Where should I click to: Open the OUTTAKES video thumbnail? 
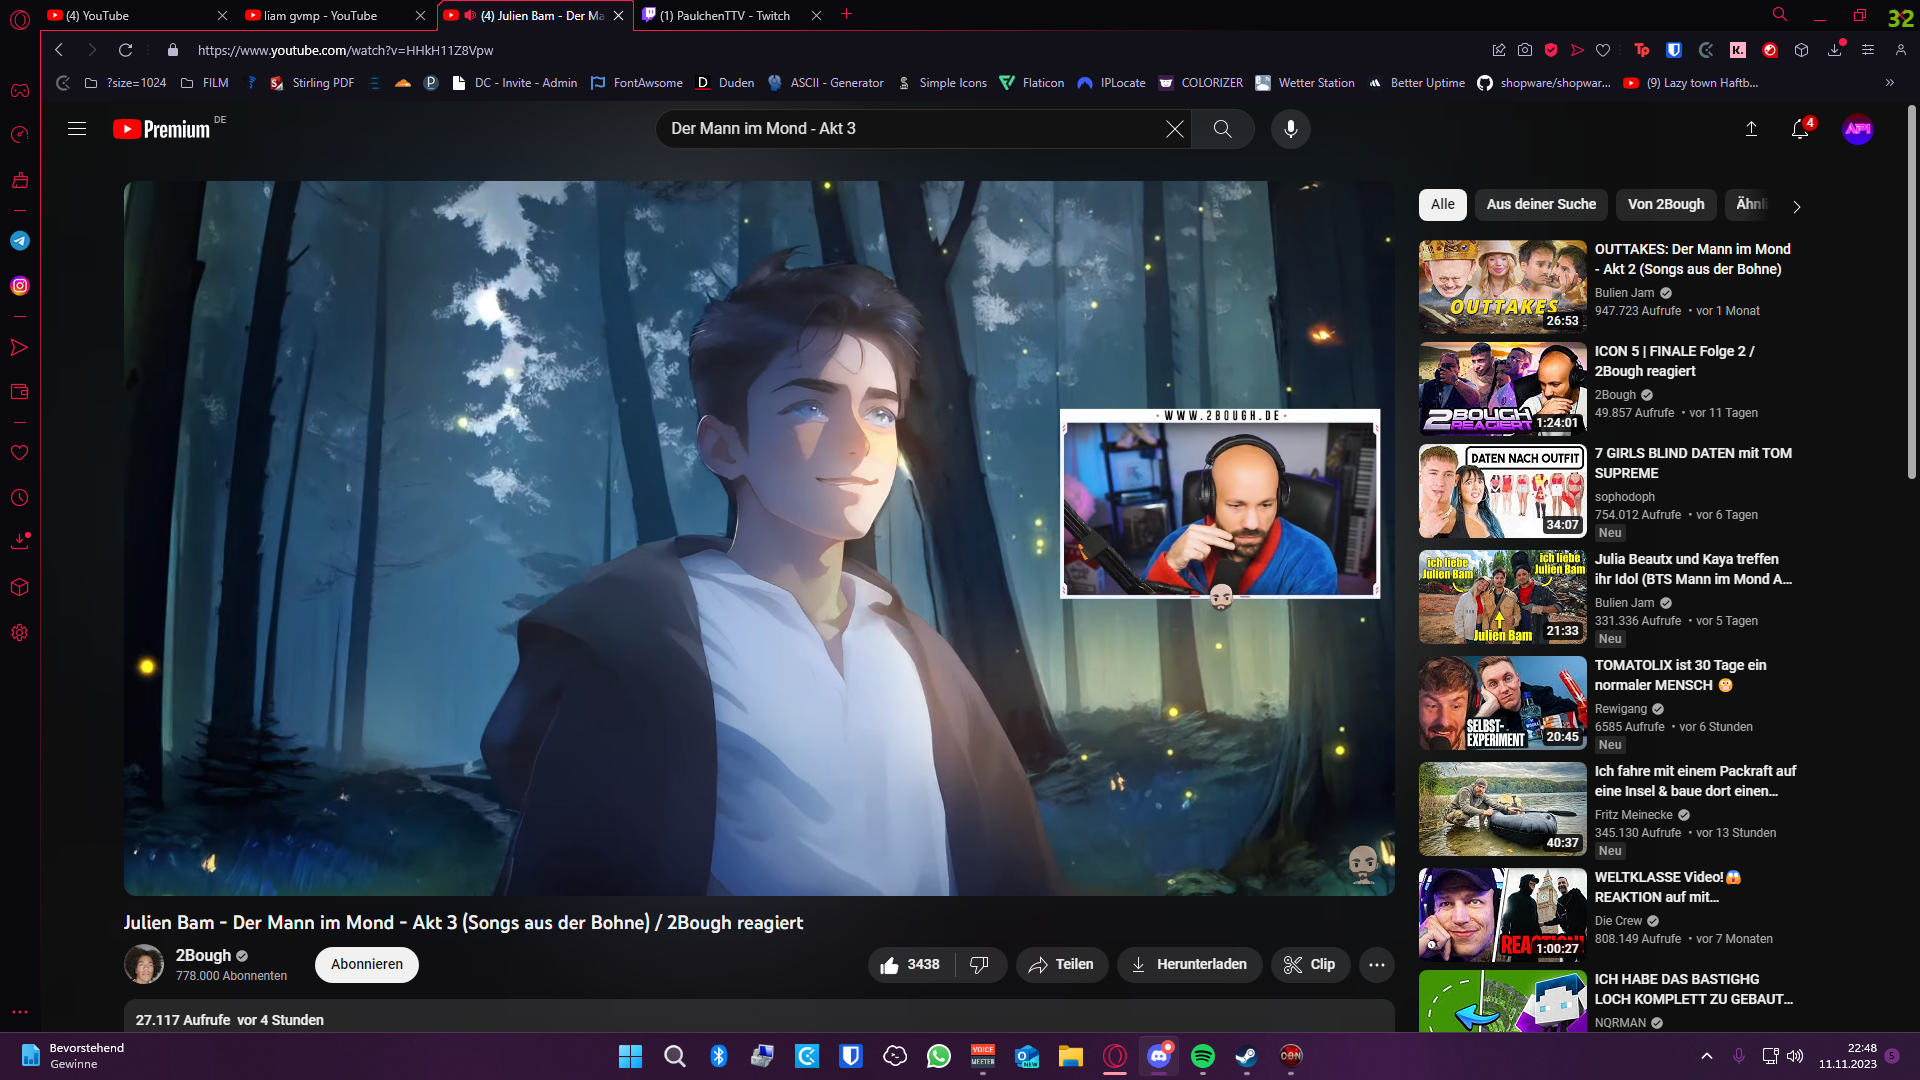point(1502,286)
